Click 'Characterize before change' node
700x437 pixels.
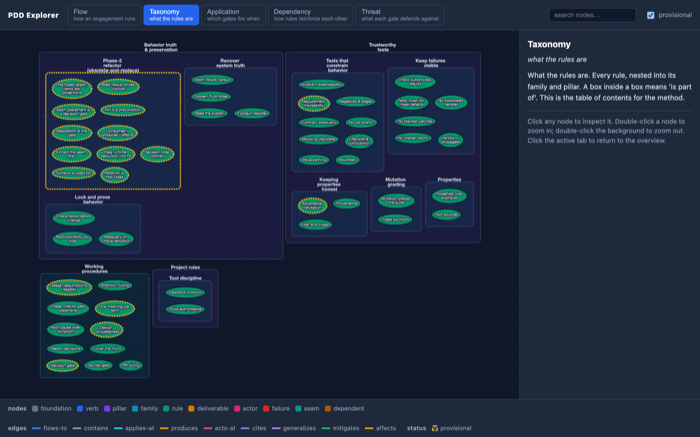pos(74,218)
